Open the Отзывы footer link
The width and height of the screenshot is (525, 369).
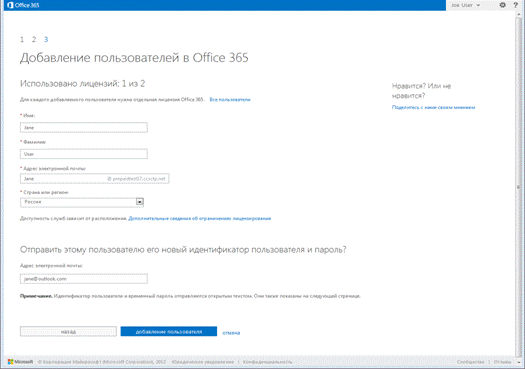(502, 362)
